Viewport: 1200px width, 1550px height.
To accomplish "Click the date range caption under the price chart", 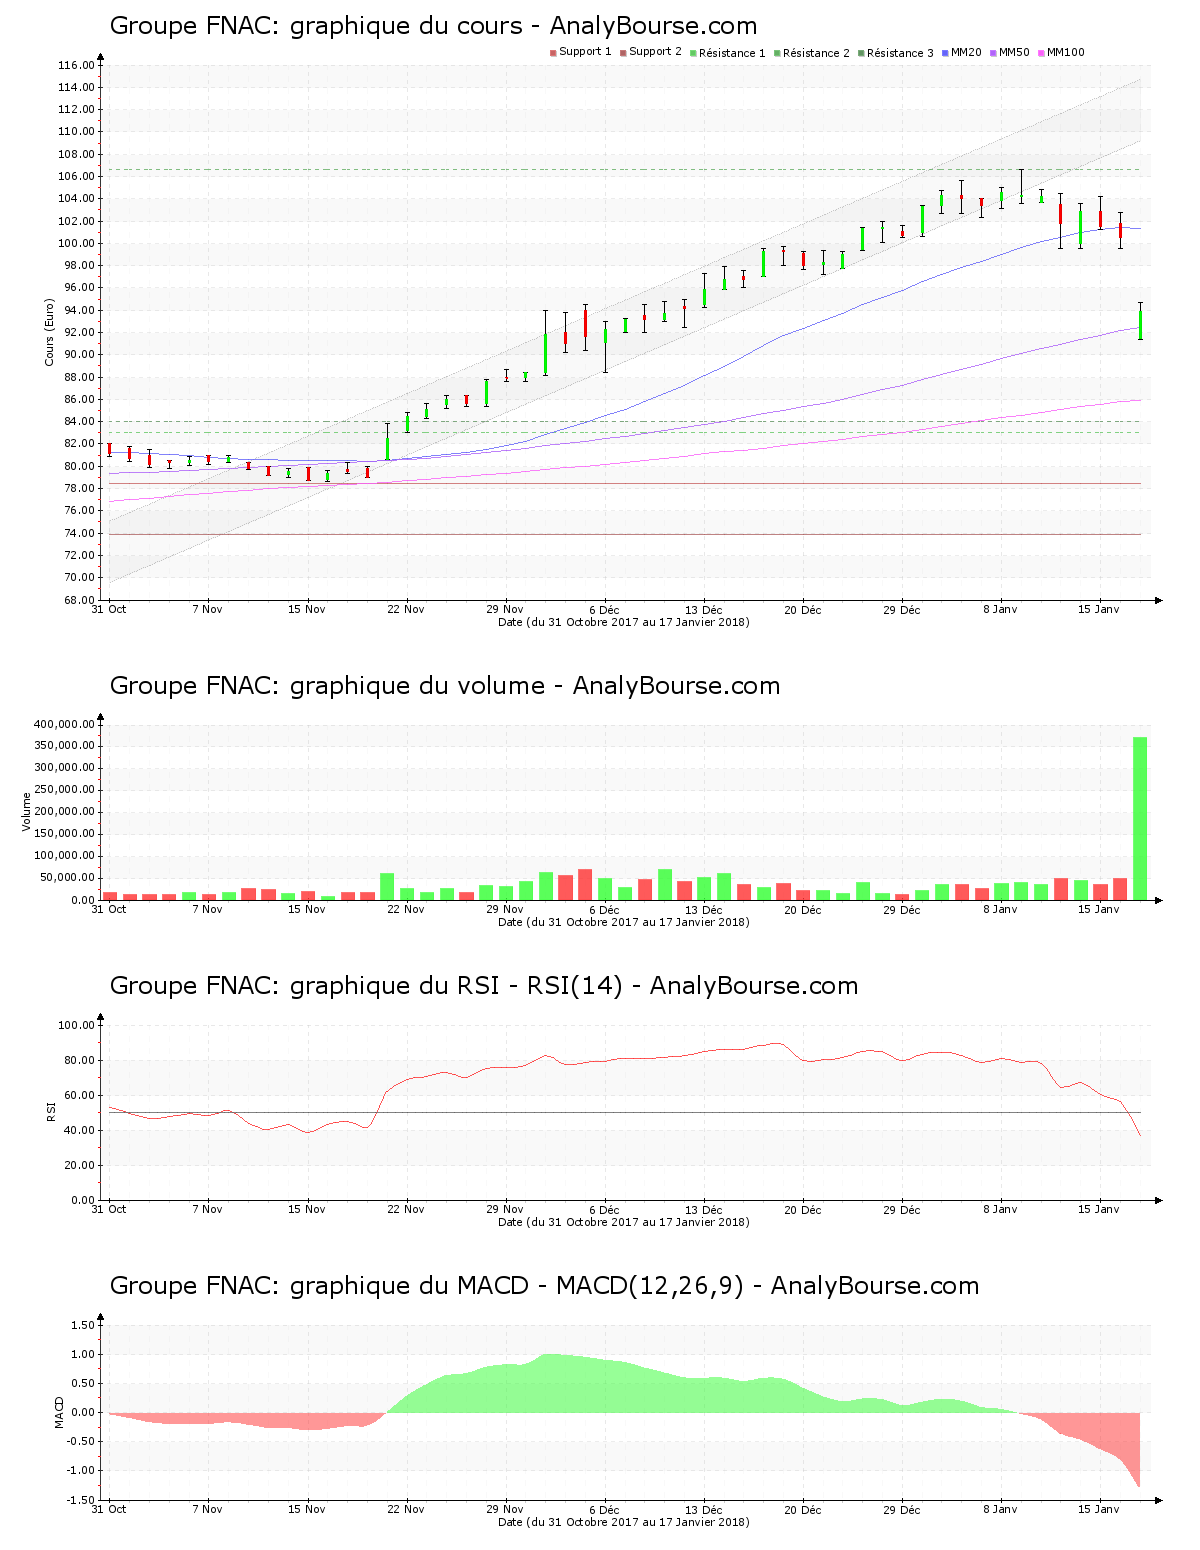I will pos(623,622).
